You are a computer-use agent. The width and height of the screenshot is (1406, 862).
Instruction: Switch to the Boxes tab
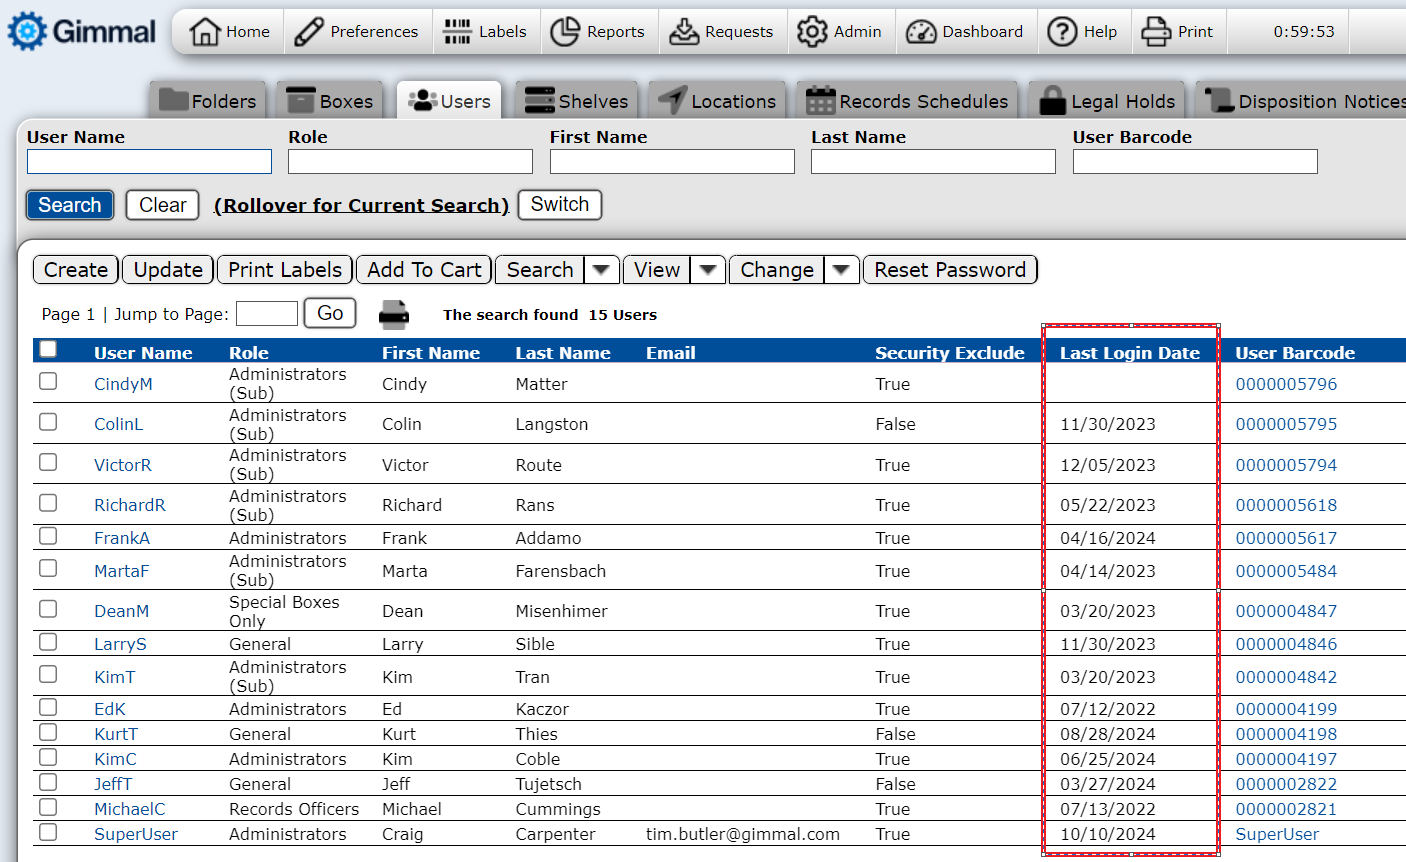pyautogui.click(x=330, y=101)
